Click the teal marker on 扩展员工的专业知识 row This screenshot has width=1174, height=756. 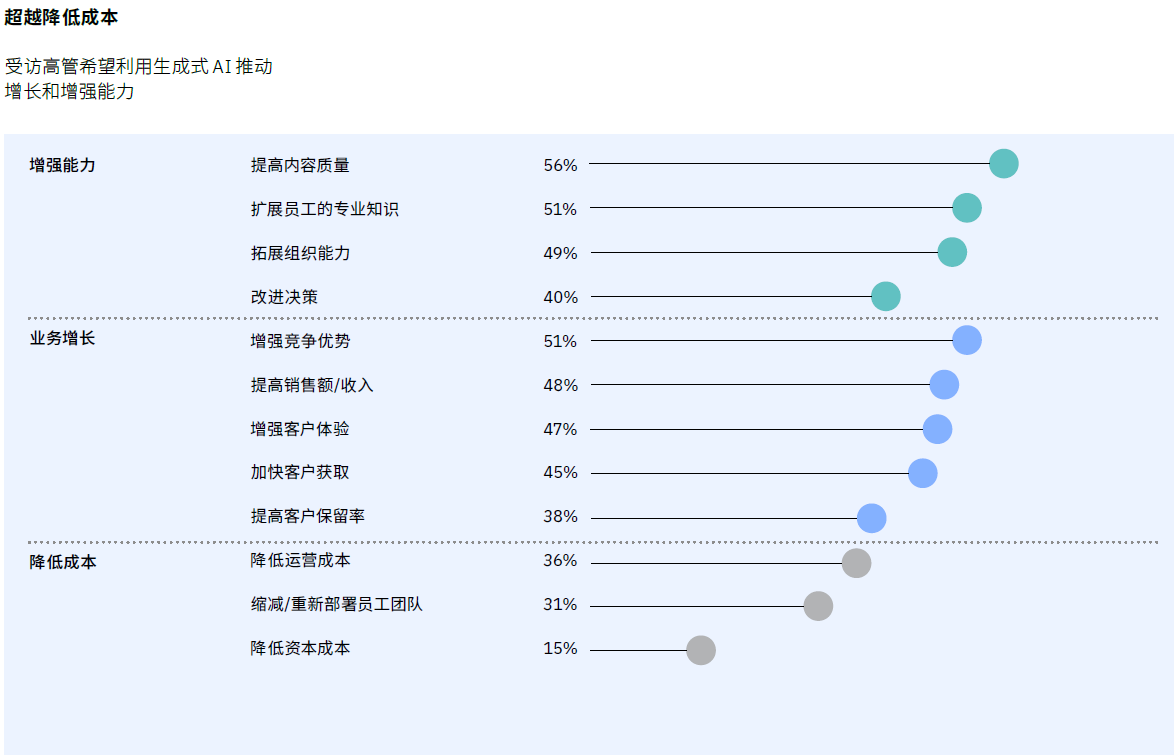[966, 208]
